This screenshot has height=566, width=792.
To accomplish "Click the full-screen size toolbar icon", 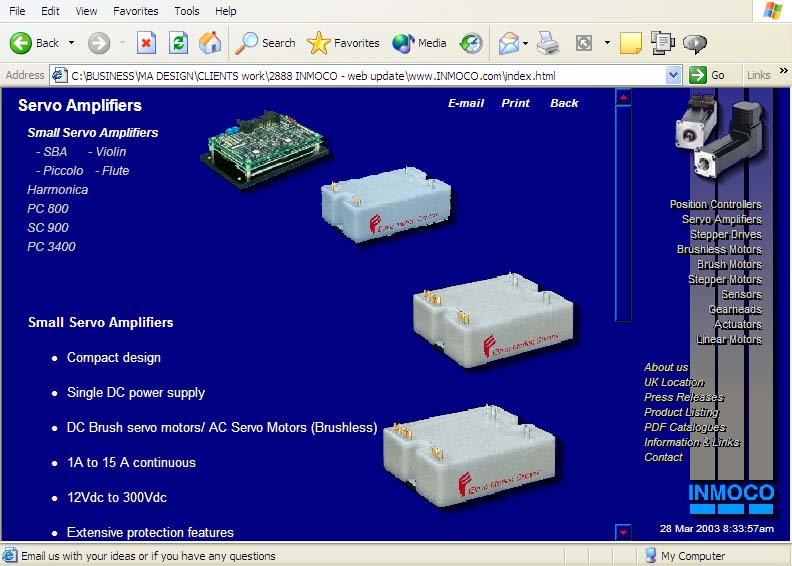I will [x=584, y=43].
